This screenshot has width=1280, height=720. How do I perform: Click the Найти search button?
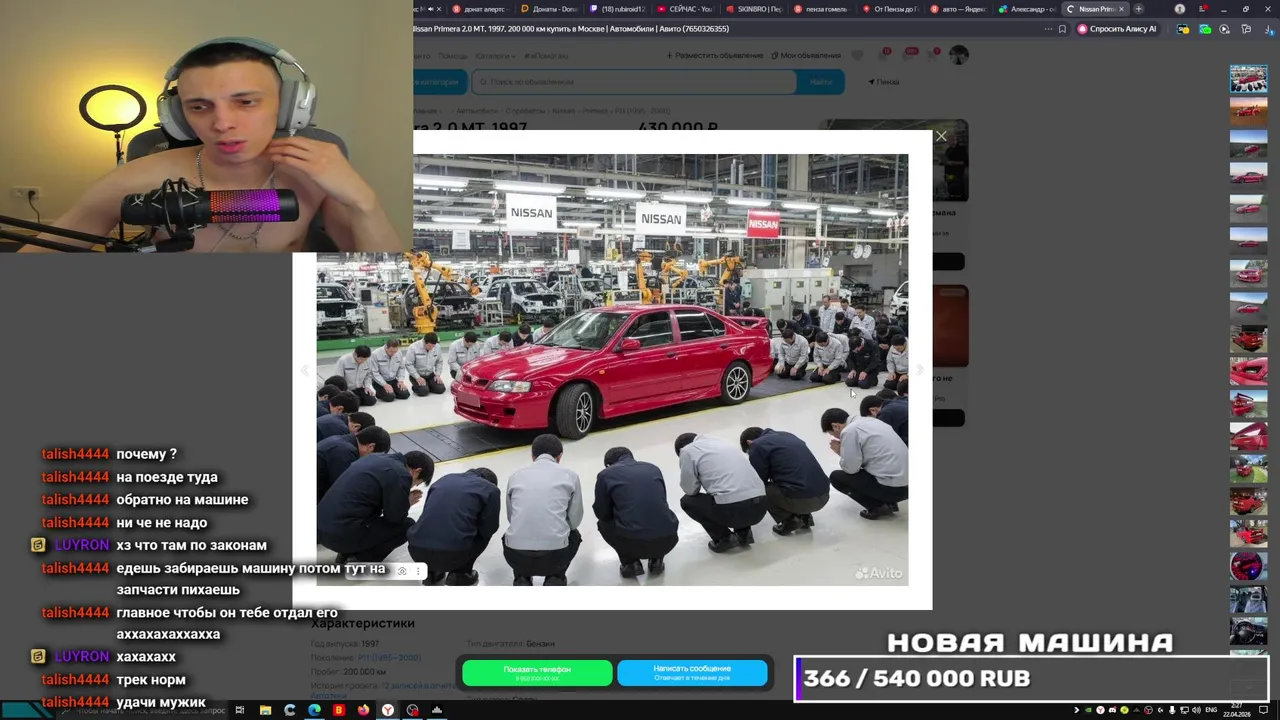(x=821, y=81)
